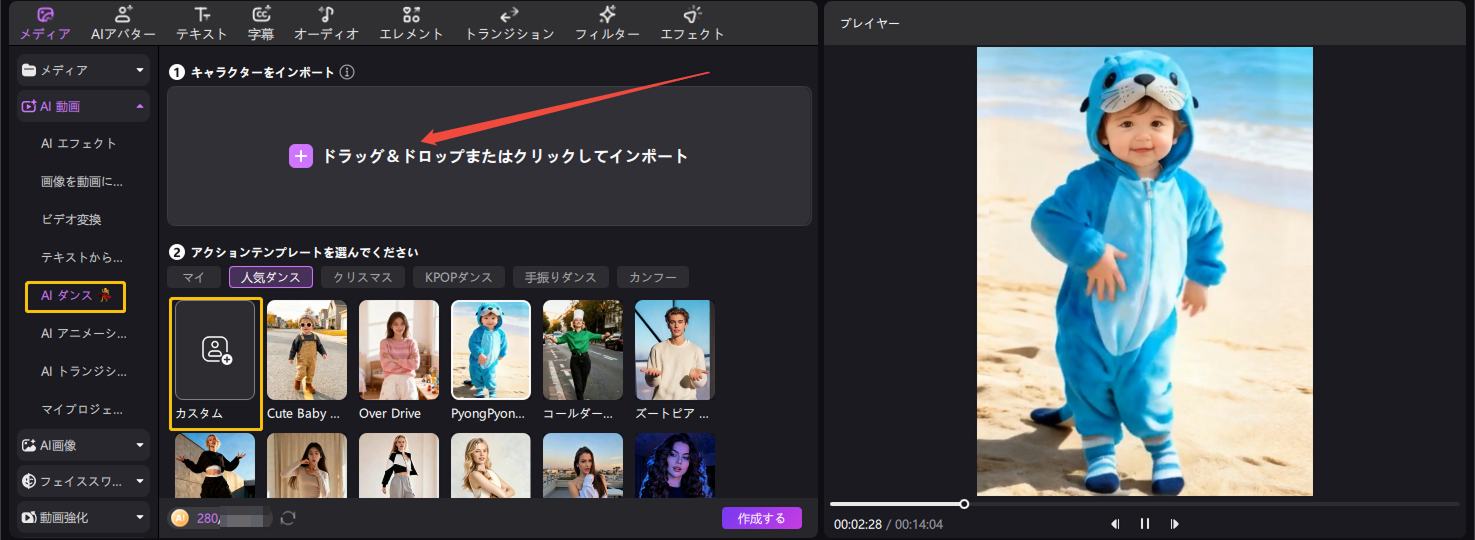This screenshot has height=540, width=1475.
Task: Open the エレメント tab
Action: [411, 23]
